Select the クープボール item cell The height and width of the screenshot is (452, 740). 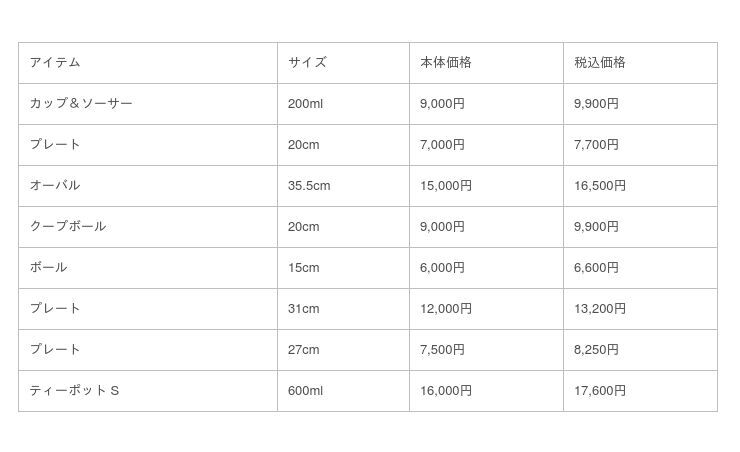[68, 227]
